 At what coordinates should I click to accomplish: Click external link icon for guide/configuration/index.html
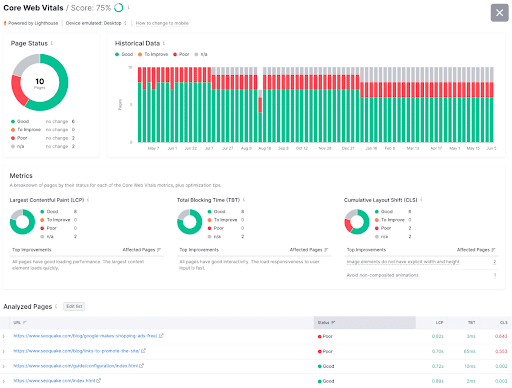pyautogui.click(x=141, y=366)
